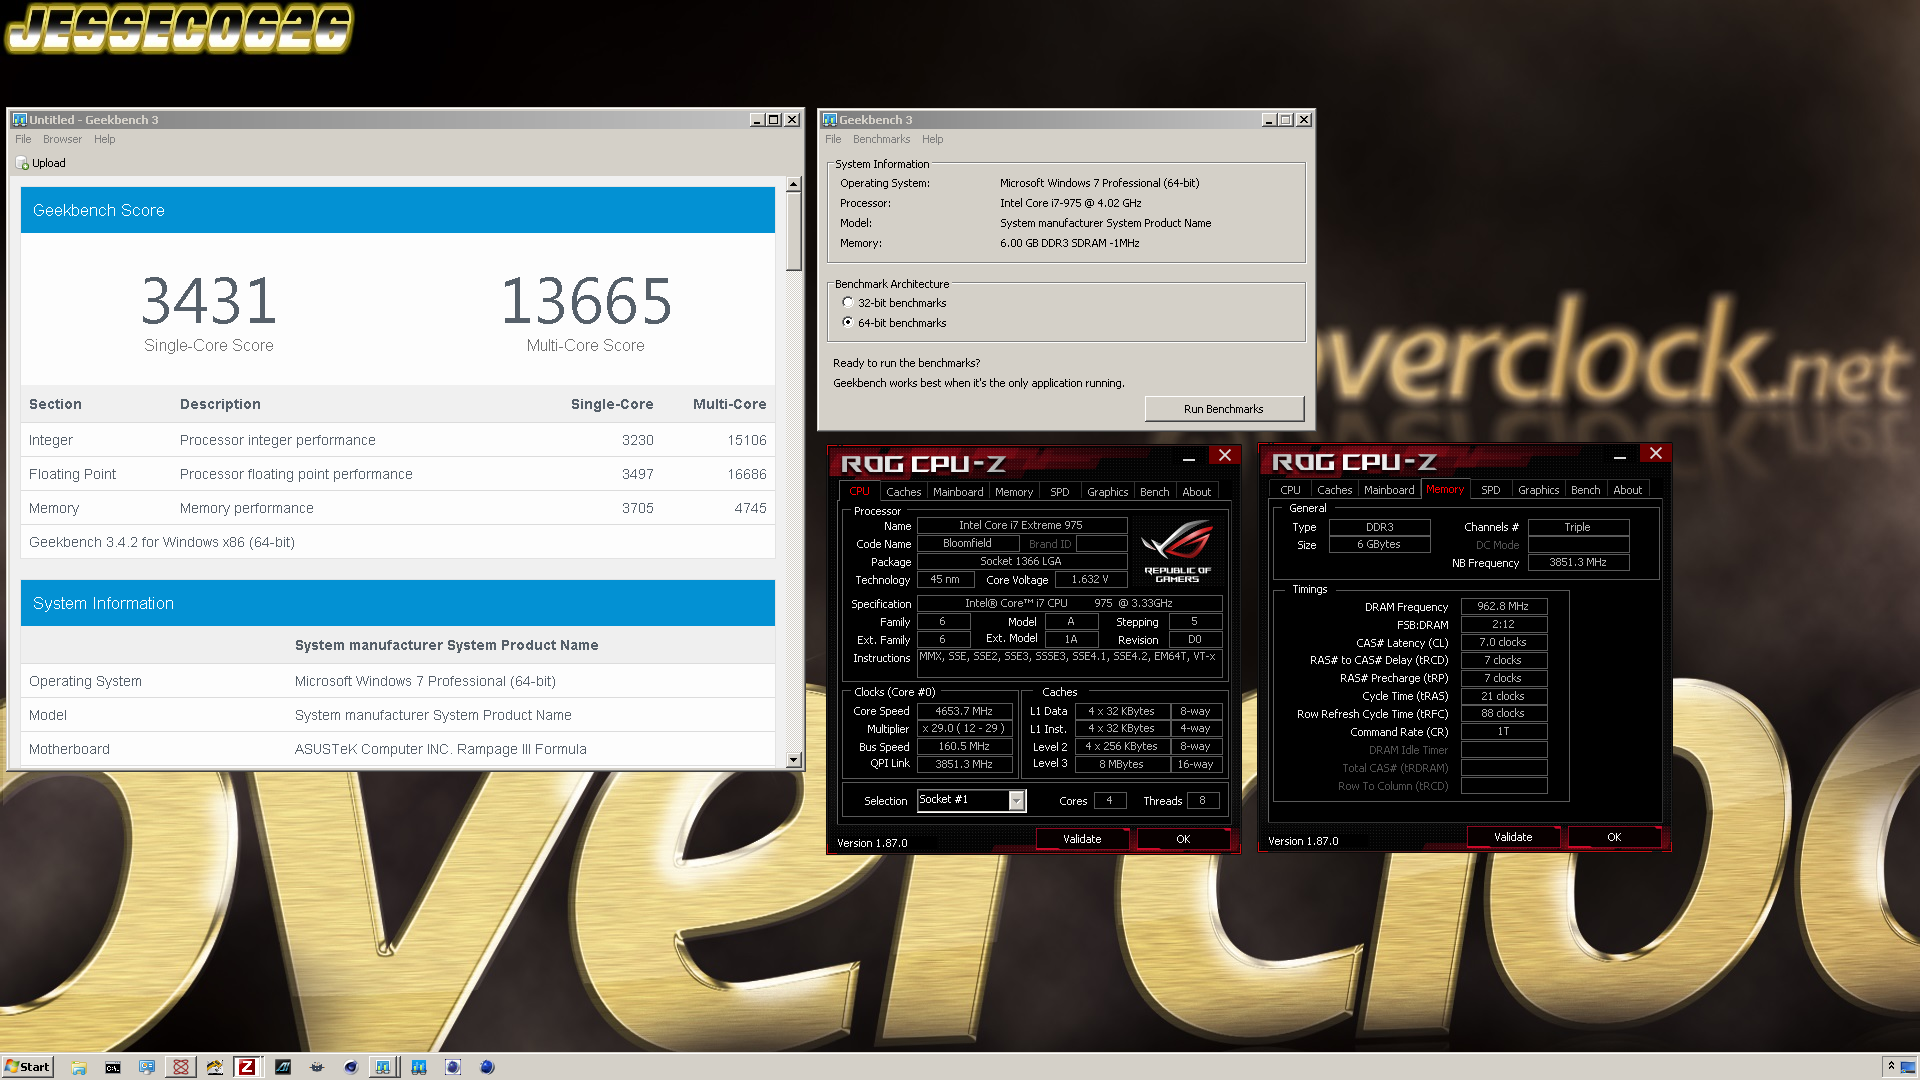The image size is (1920, 1080).
Task: Open the yellow tool taskbar icon
Action: click(x=215, y=1067)
